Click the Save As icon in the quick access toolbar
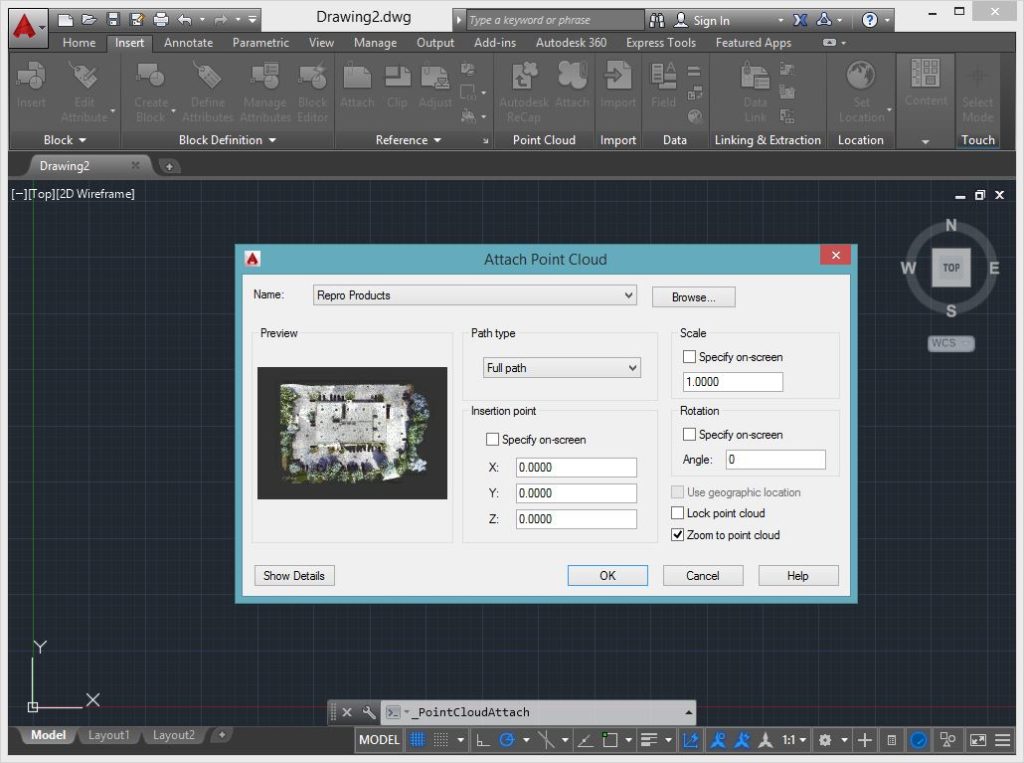Screen dimensions: 1024x763 136,20
